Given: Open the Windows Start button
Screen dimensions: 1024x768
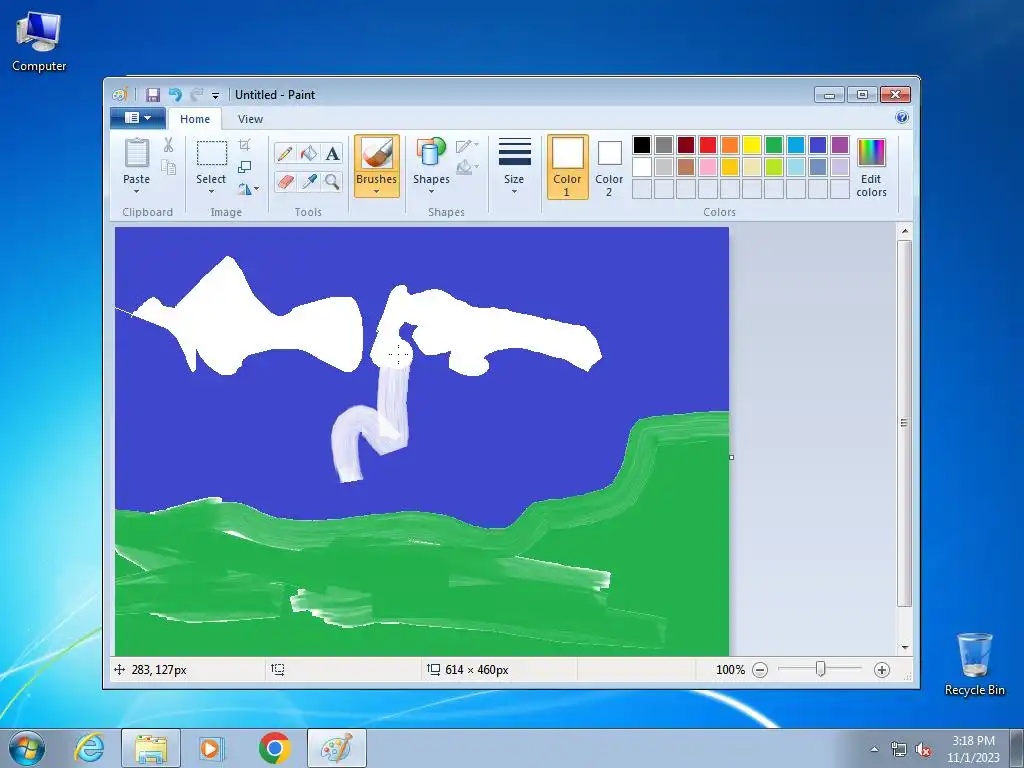Looking at the screenshot, I should [27, 748].
